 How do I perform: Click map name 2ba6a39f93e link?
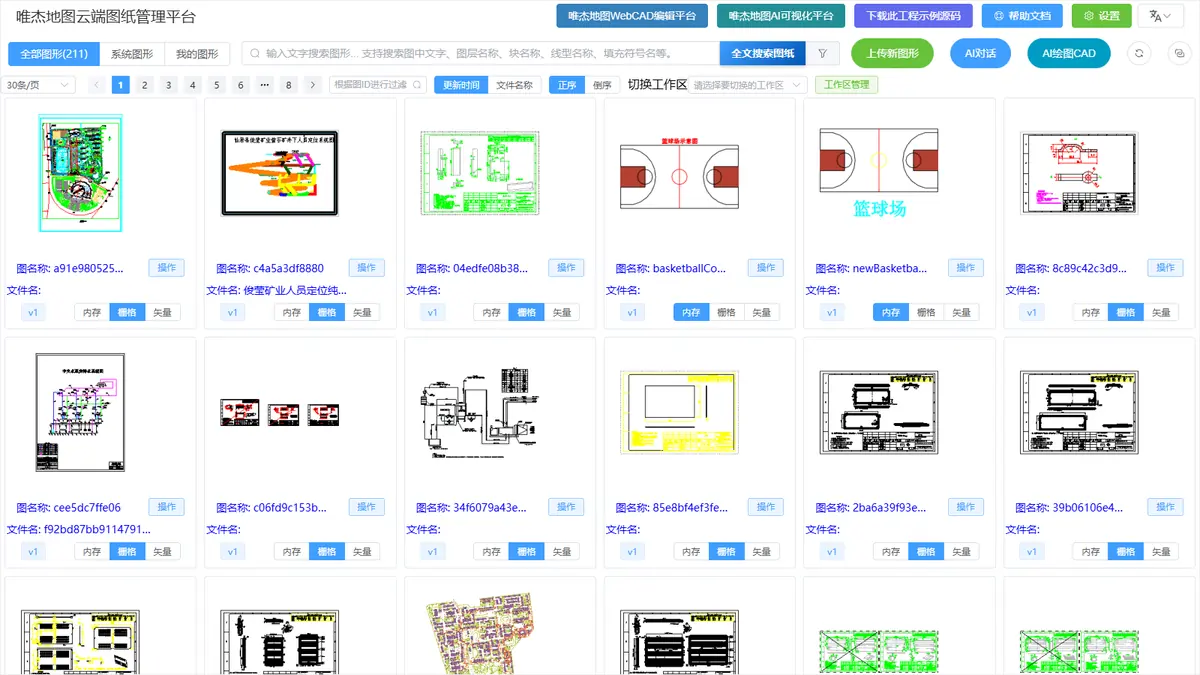[870, 507]
